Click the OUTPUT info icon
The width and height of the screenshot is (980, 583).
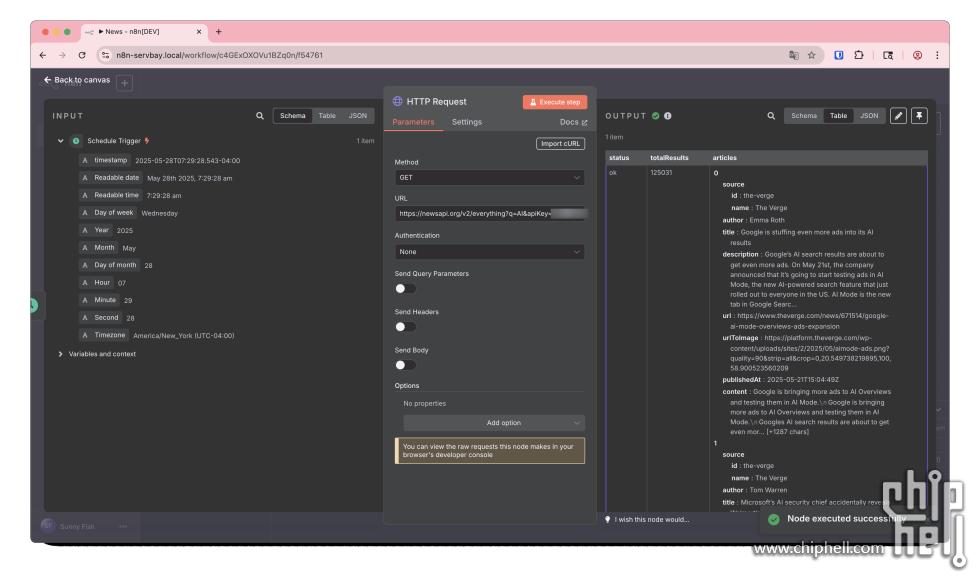668,116
